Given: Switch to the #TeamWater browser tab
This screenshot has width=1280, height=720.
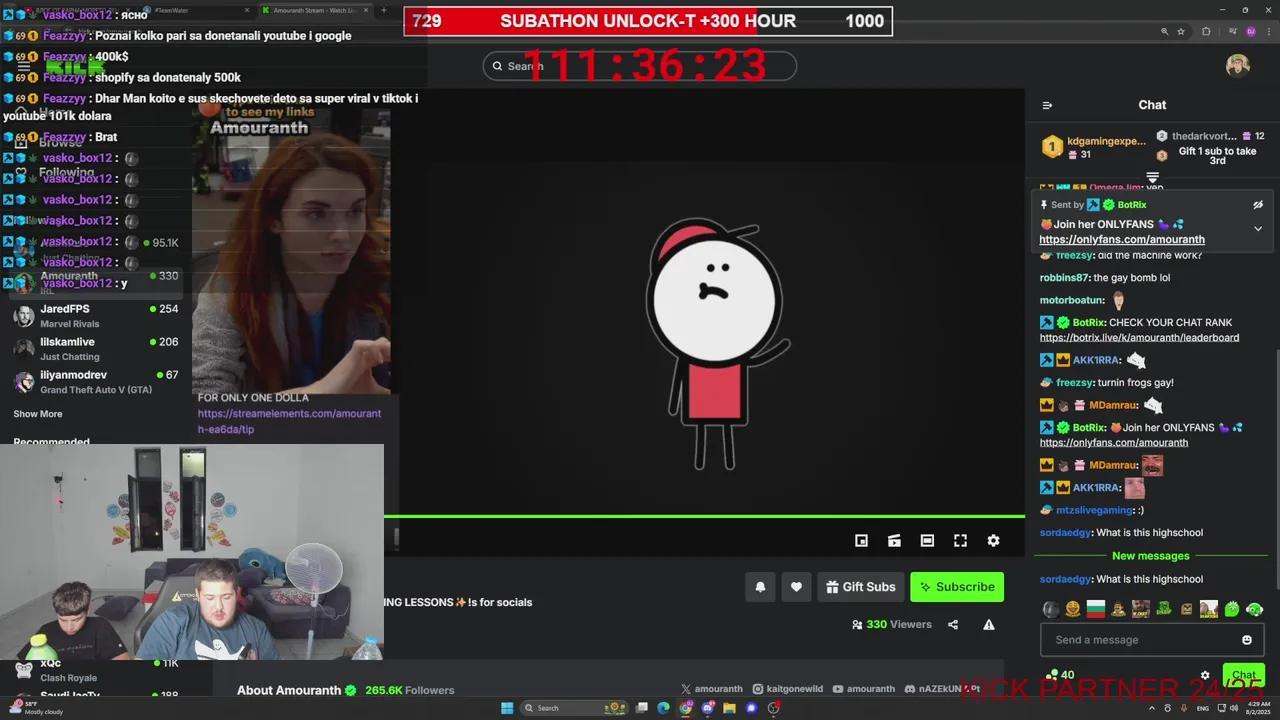Looking at the screenshot, I should tap(195, 10).
